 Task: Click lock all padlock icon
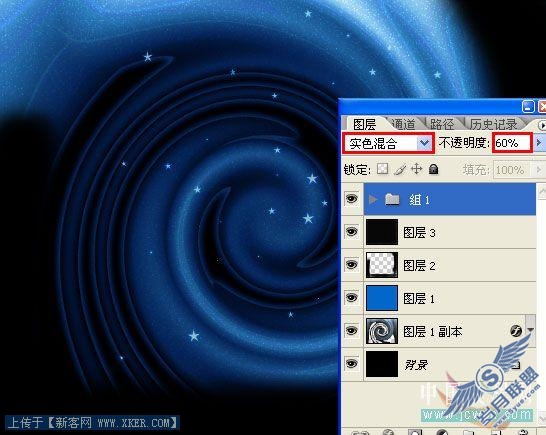click(434, 169)
